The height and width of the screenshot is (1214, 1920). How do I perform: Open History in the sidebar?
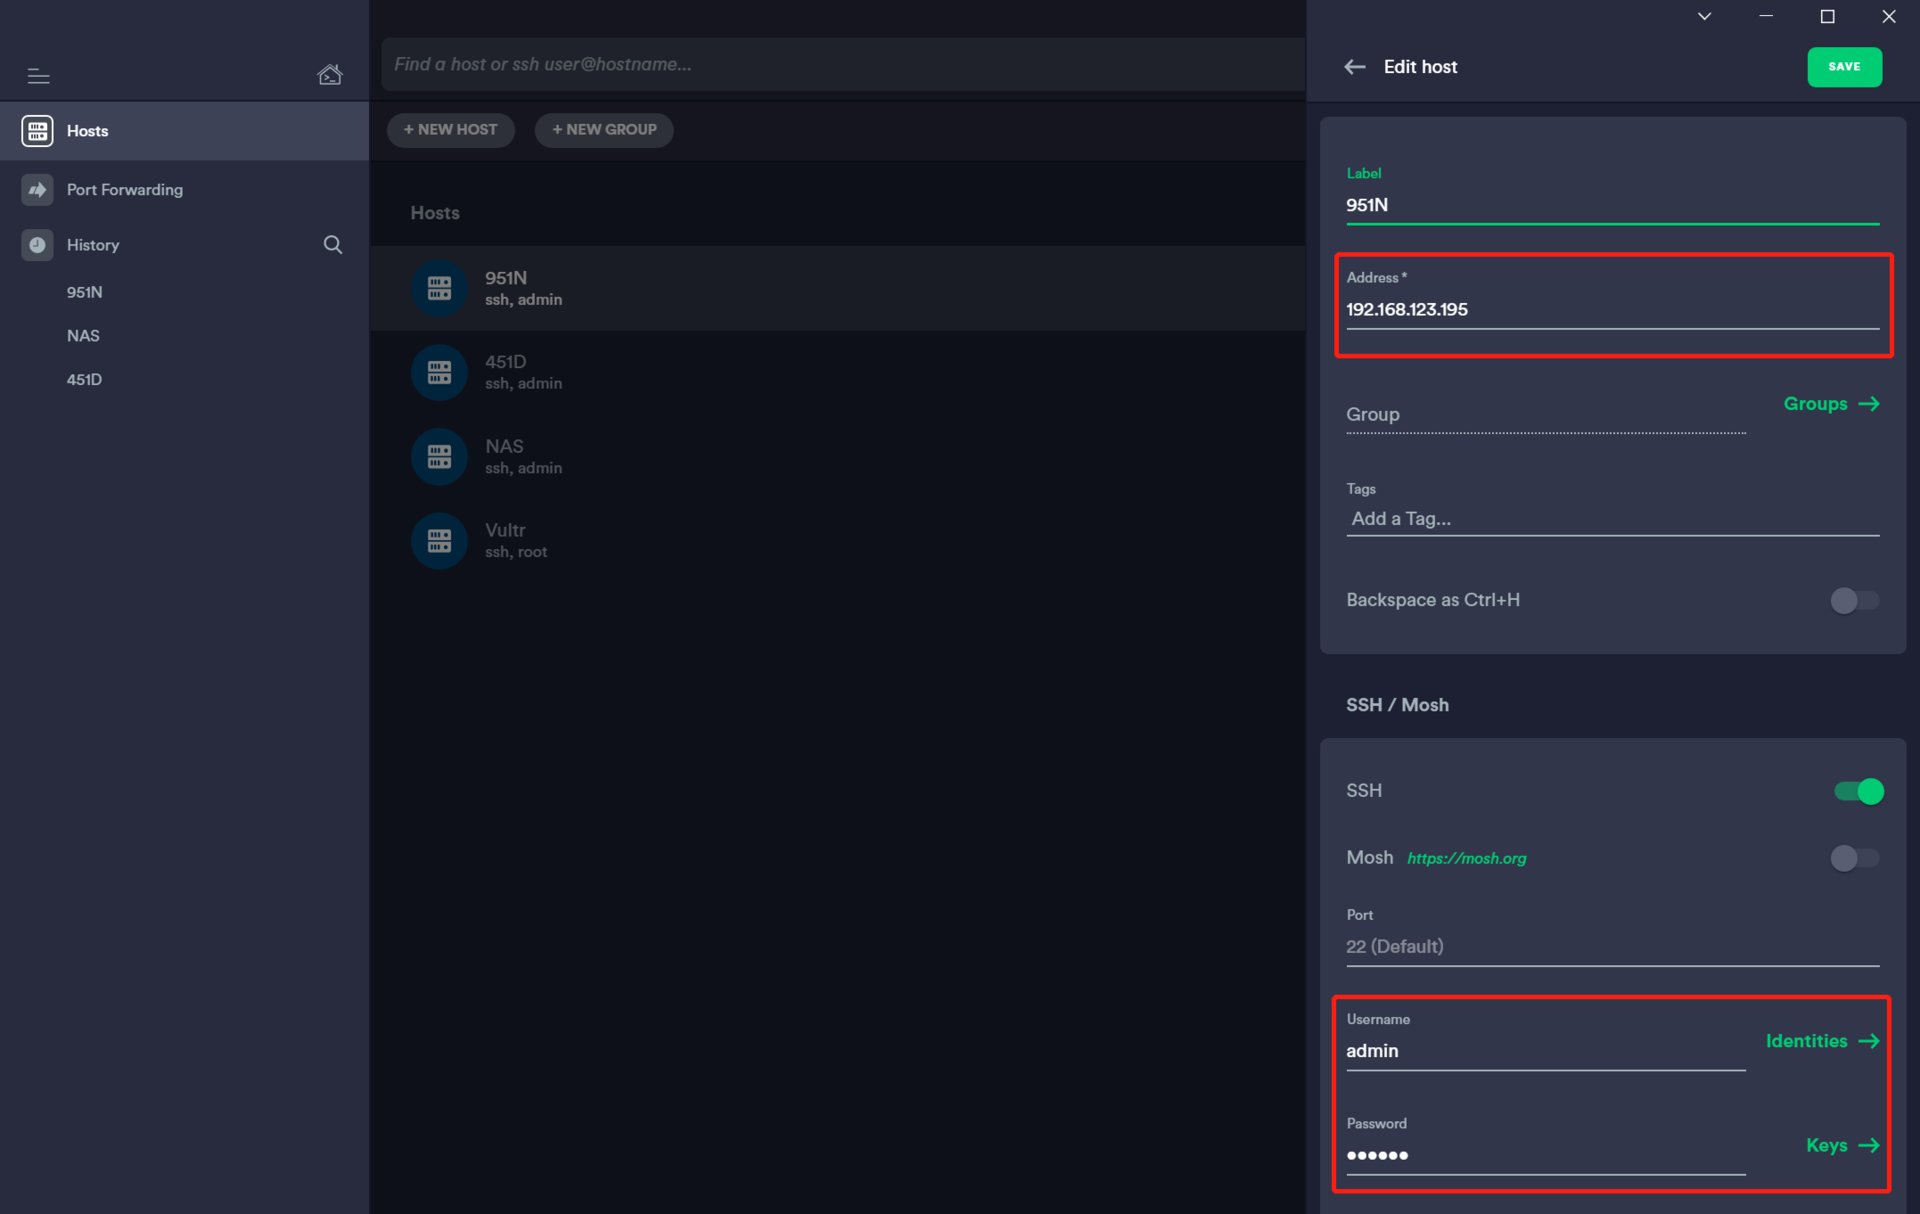tap(93, 245)
